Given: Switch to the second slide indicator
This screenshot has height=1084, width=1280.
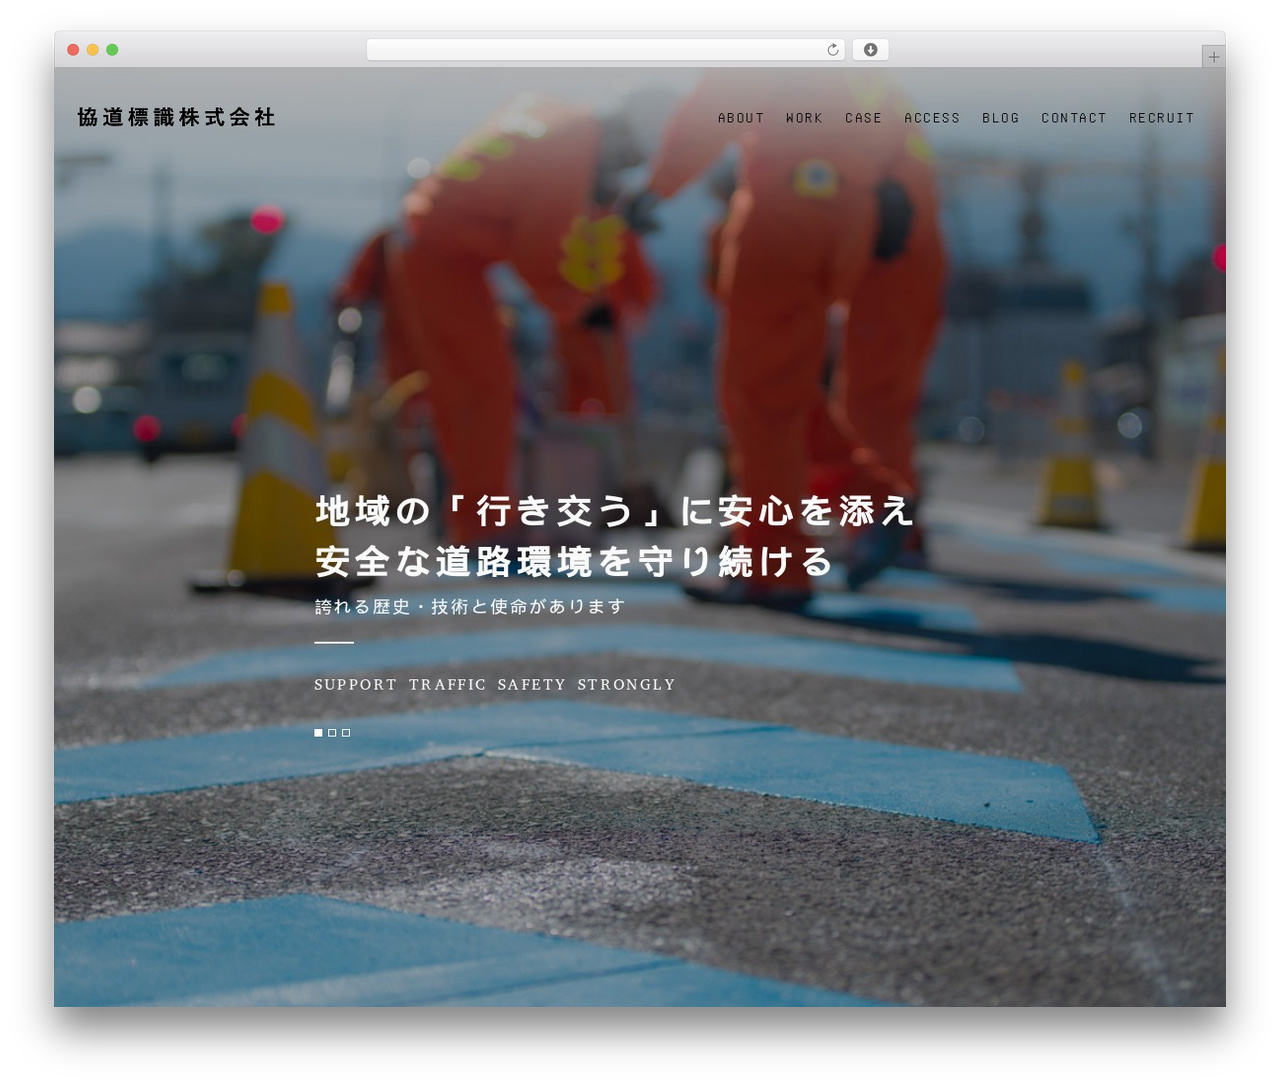Looking at the screenshot, I should (x=332, y=733).
